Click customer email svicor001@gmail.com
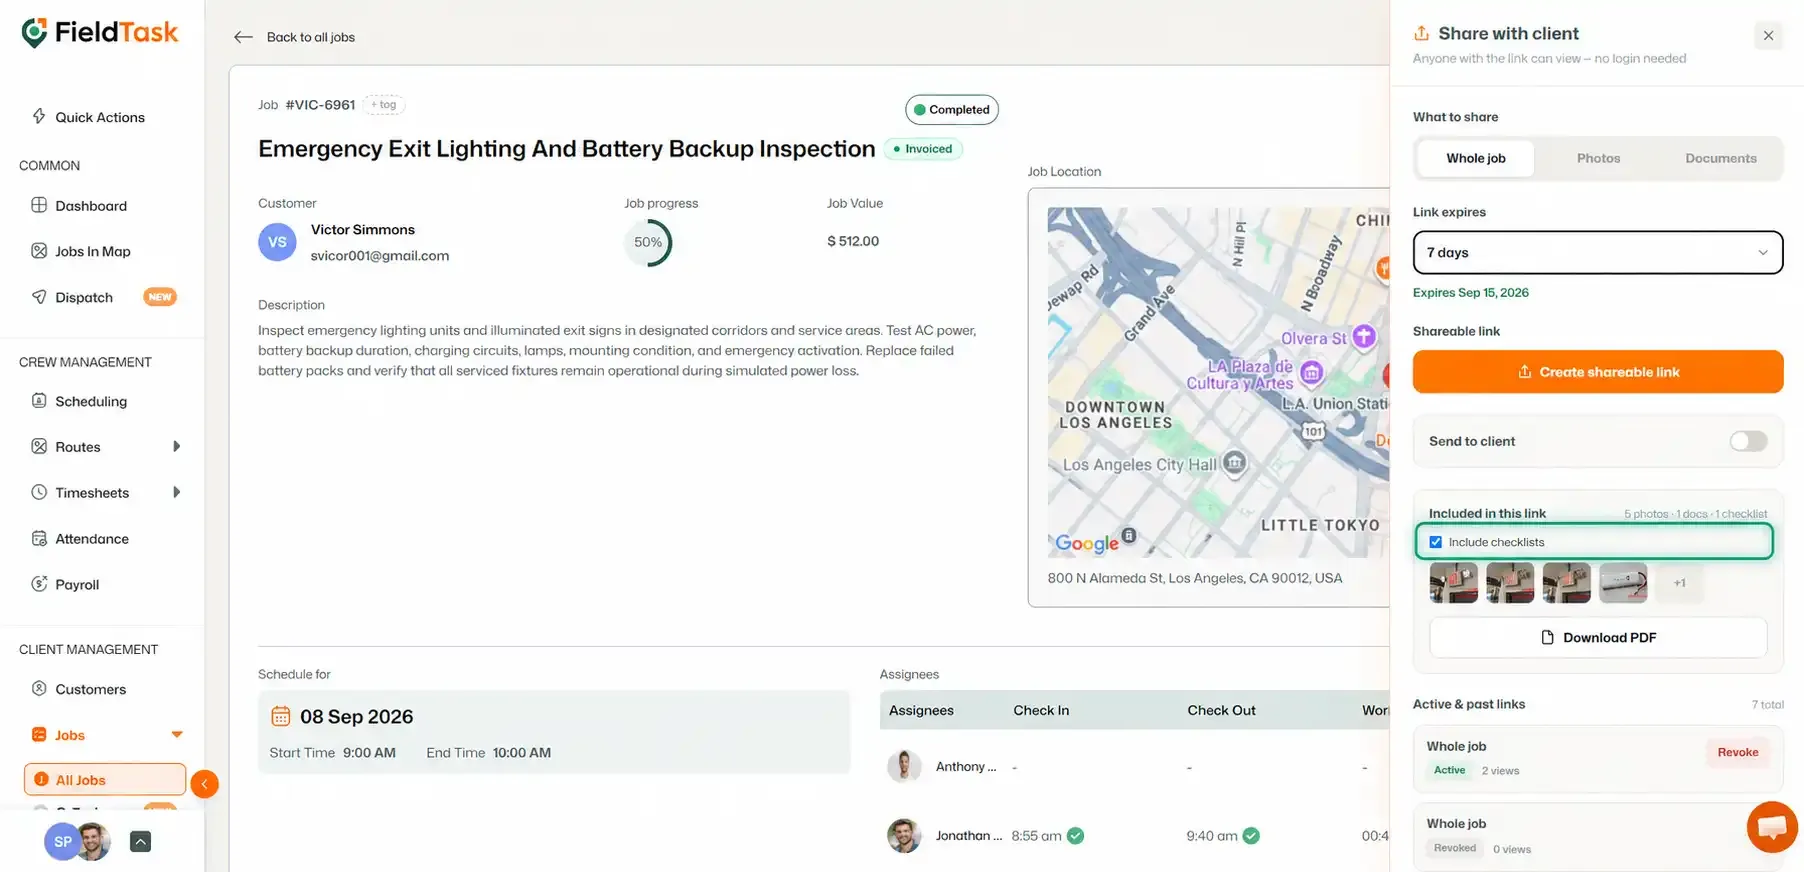The image size is (1804, 872). point(380,256)
